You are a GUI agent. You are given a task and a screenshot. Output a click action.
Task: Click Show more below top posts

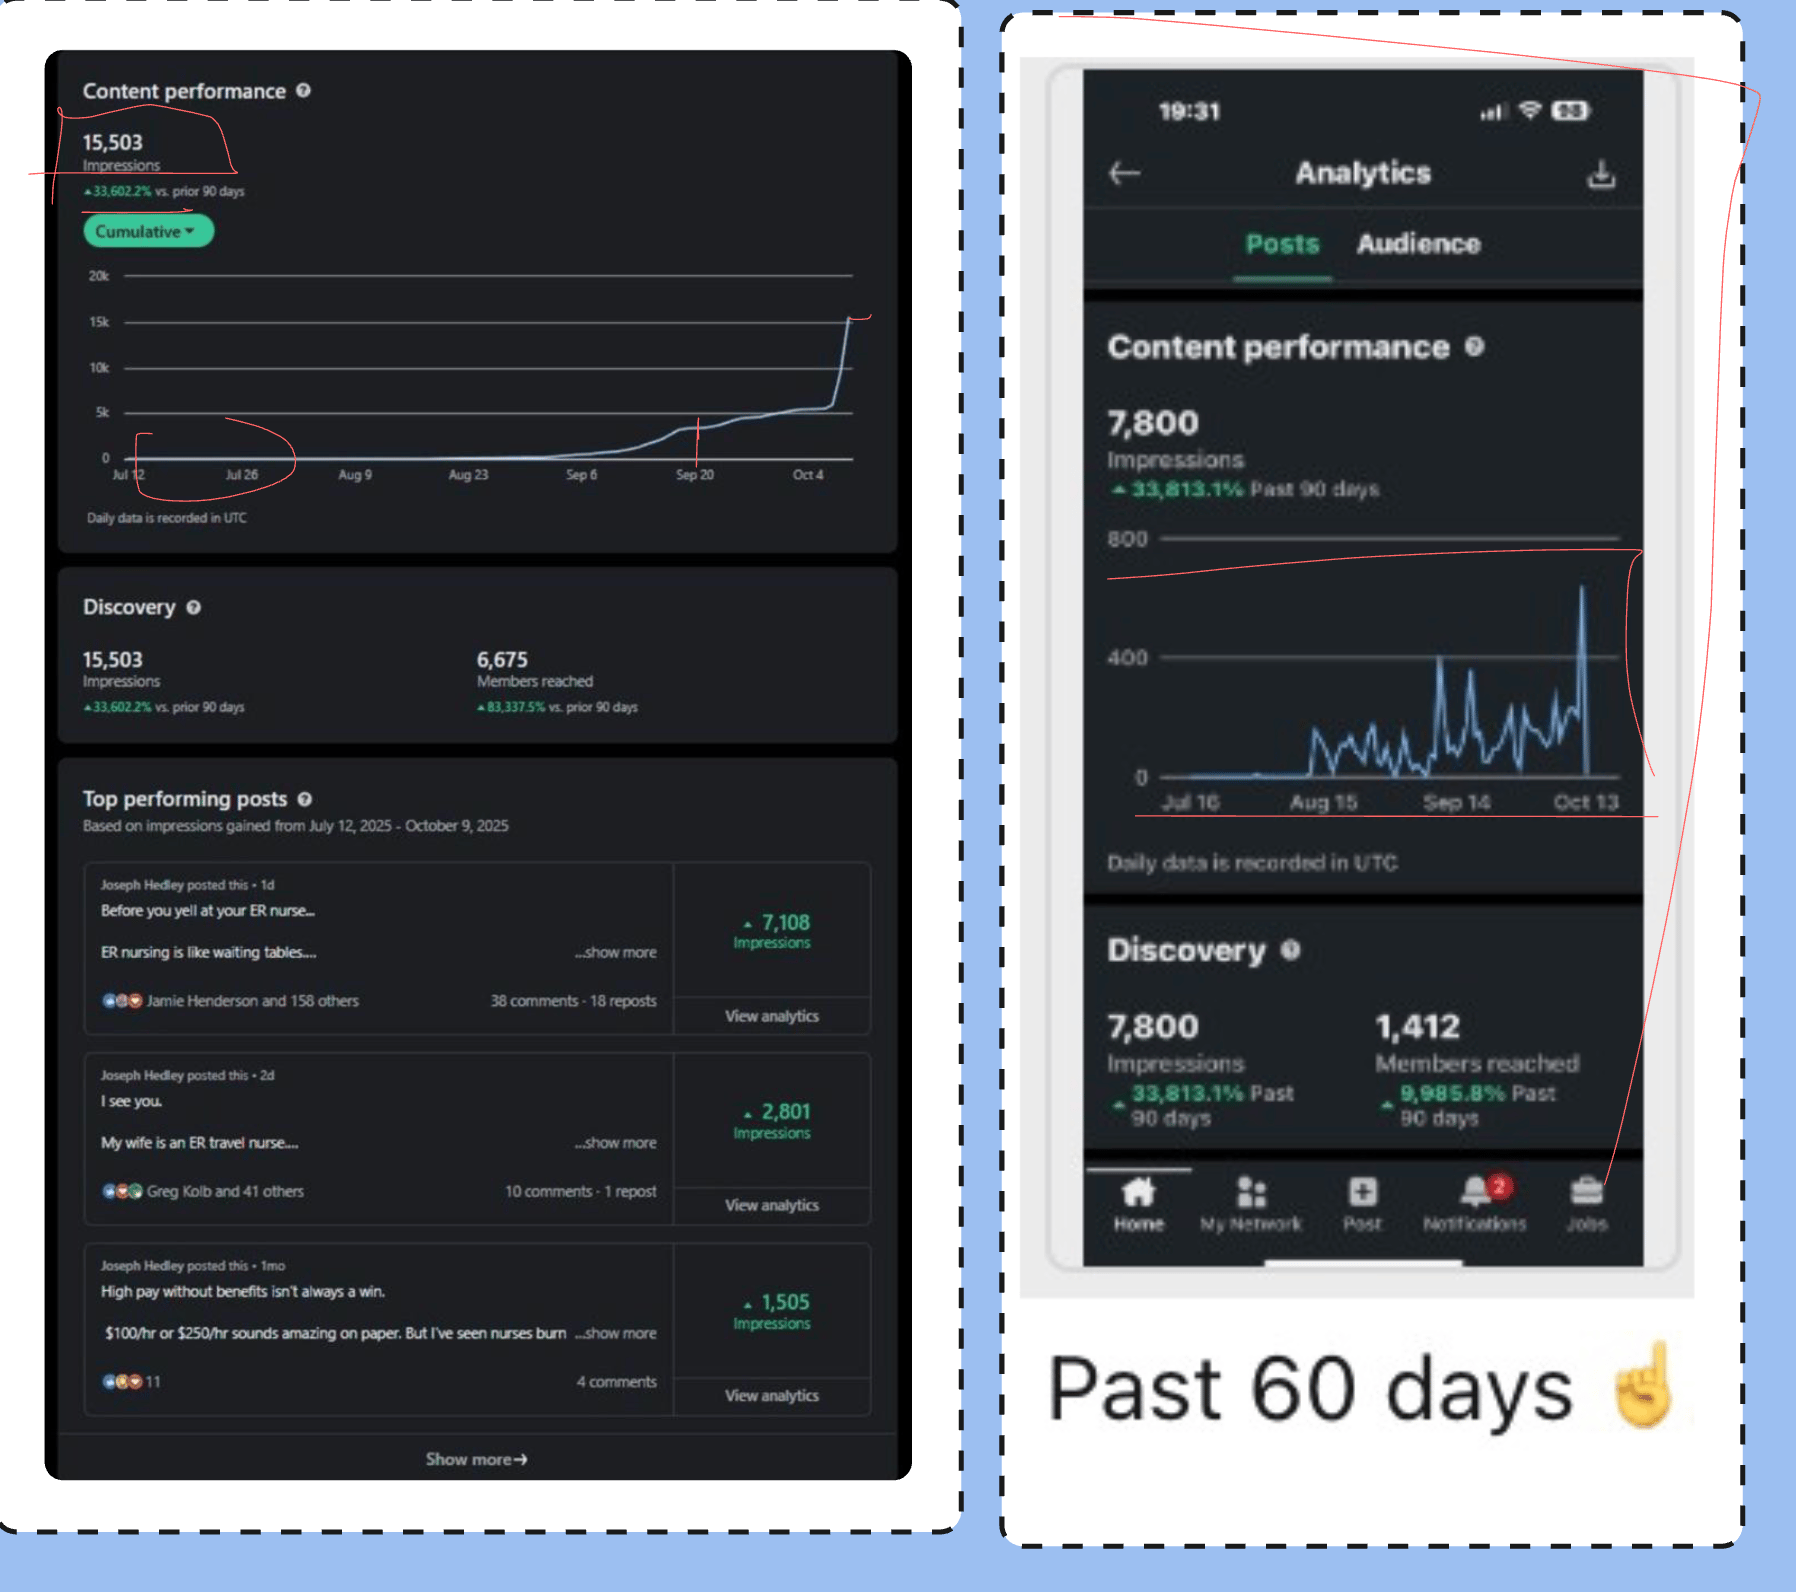477,1459
